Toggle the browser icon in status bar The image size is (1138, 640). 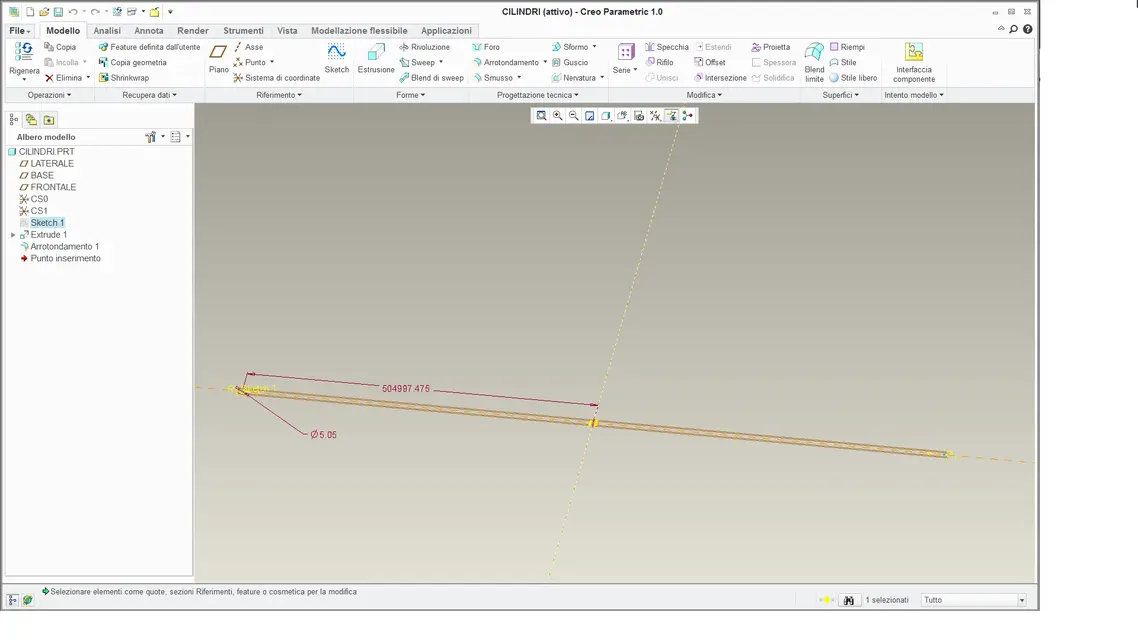click(28, 600)
